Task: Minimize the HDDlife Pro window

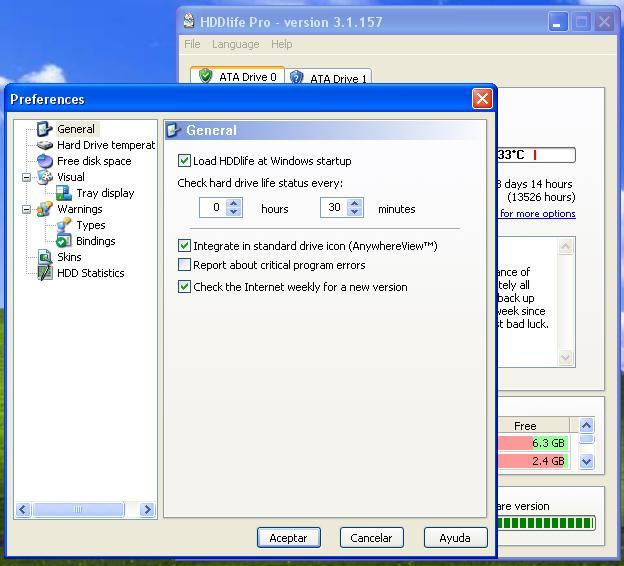Action: tap(558, 21)
